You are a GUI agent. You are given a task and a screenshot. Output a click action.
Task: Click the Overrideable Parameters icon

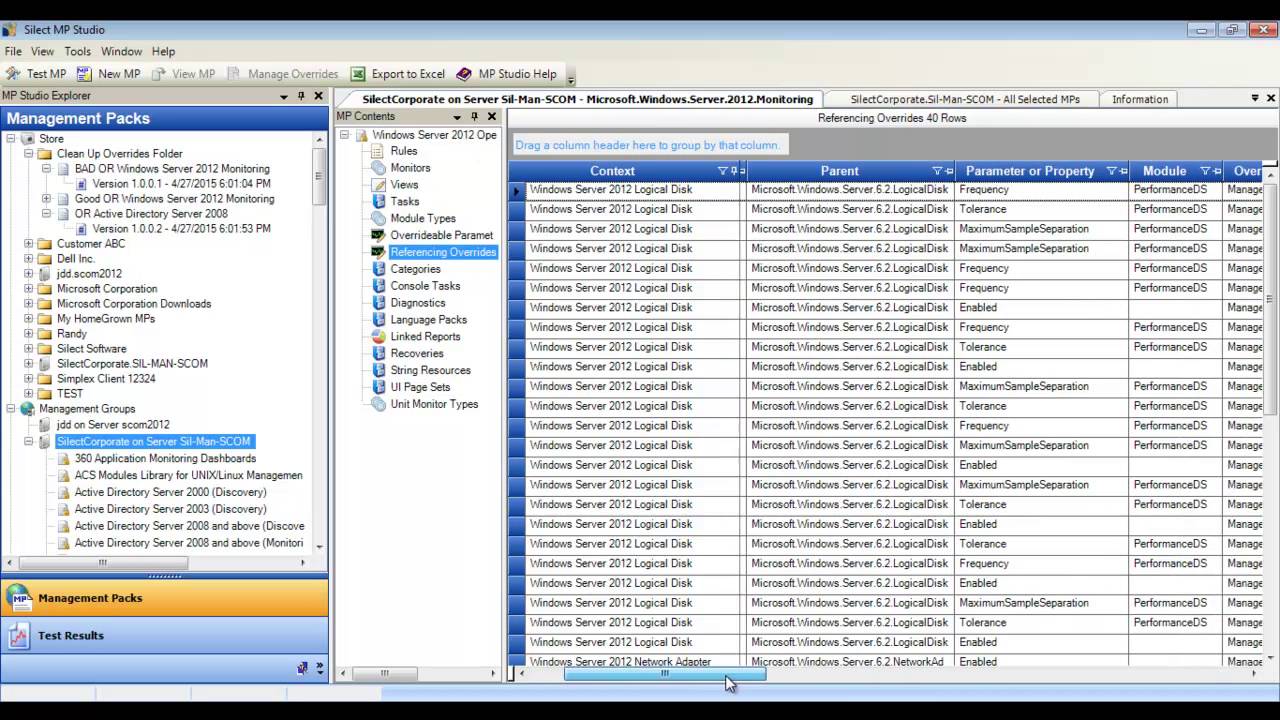379,235
